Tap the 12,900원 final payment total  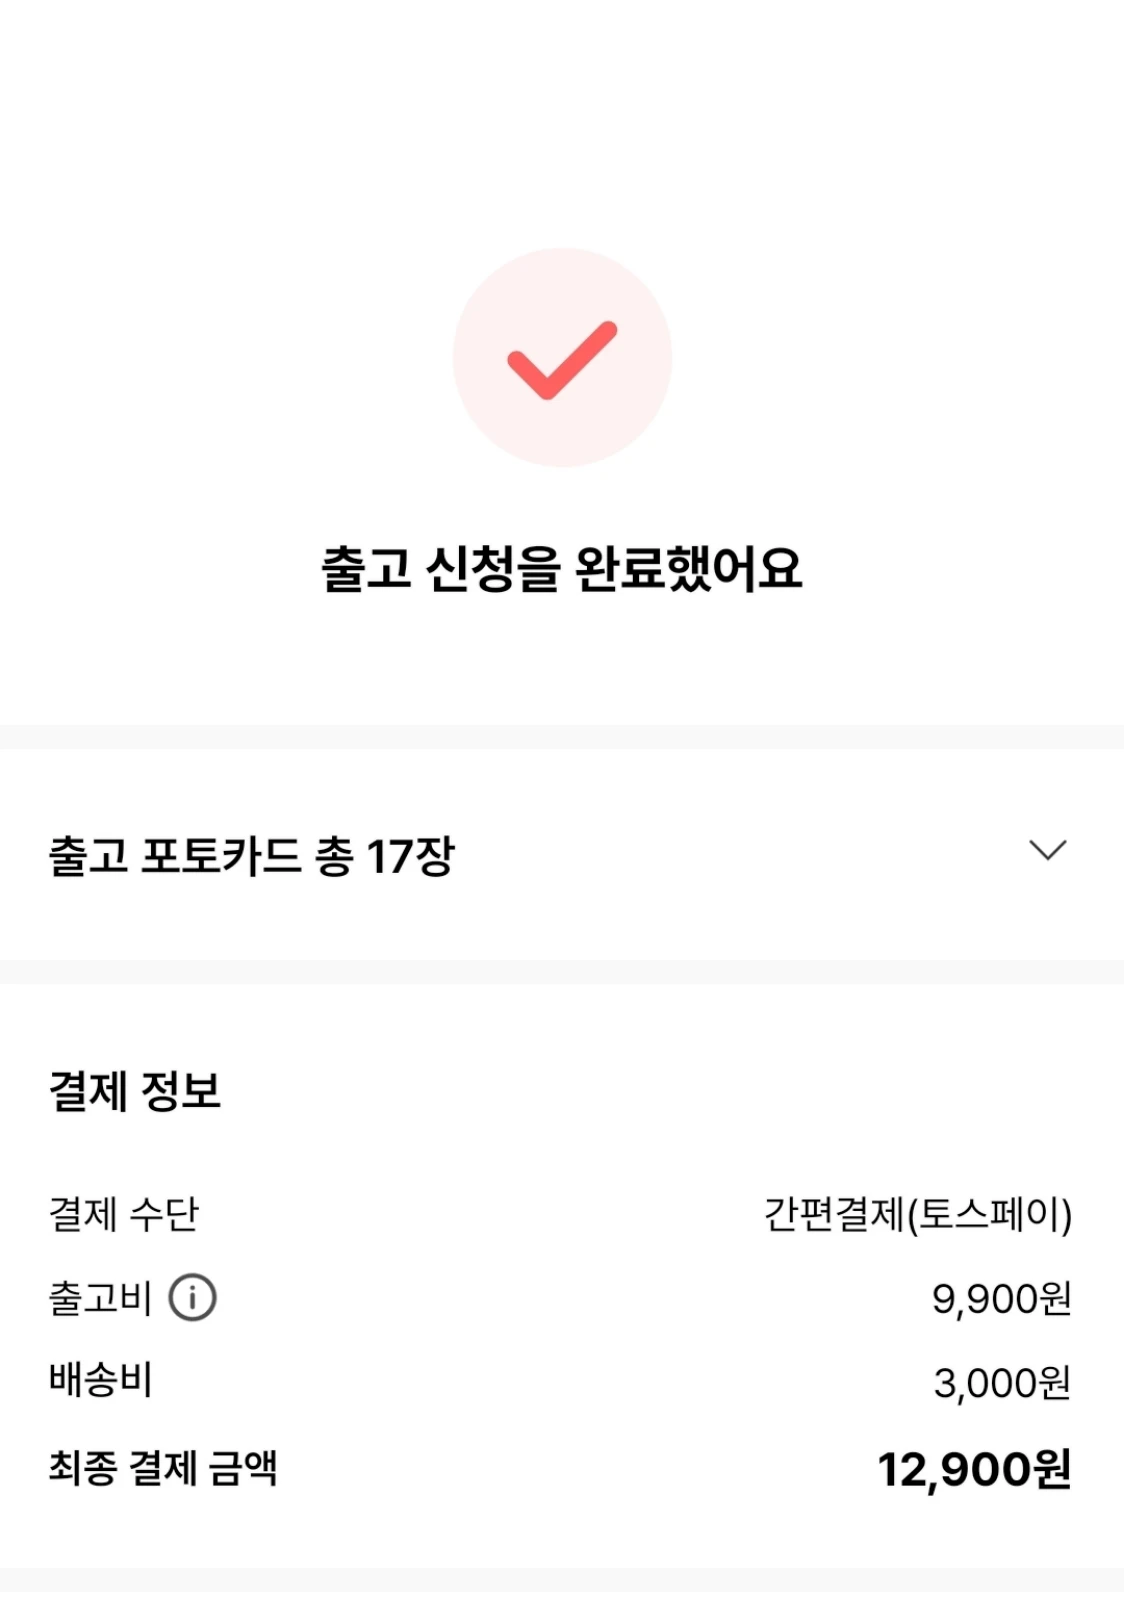pos(974,1469)
